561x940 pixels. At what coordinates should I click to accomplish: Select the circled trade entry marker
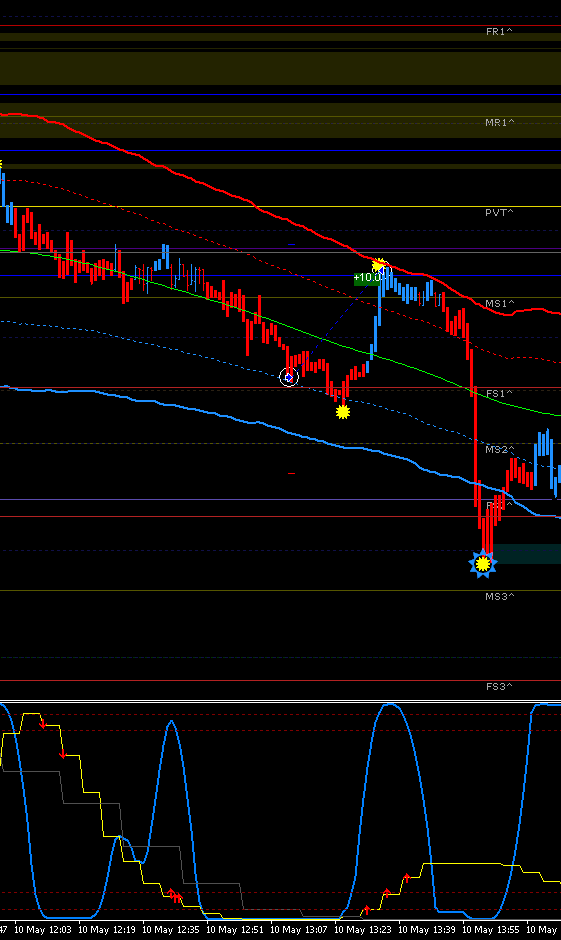289,377
